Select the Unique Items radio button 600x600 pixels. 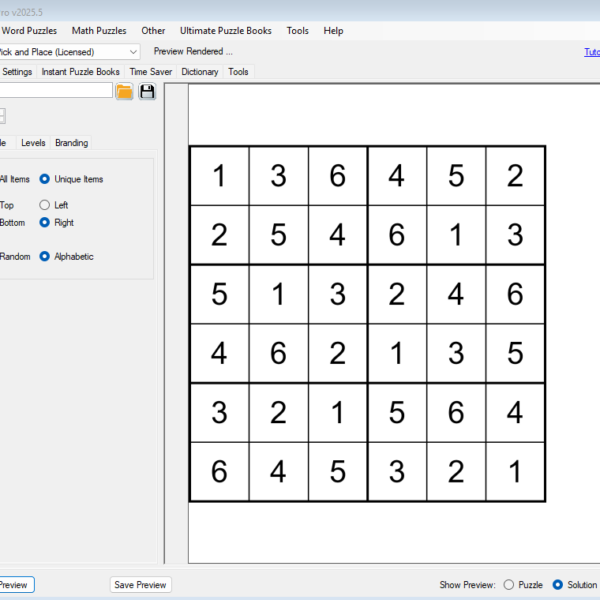pos(45,179)
